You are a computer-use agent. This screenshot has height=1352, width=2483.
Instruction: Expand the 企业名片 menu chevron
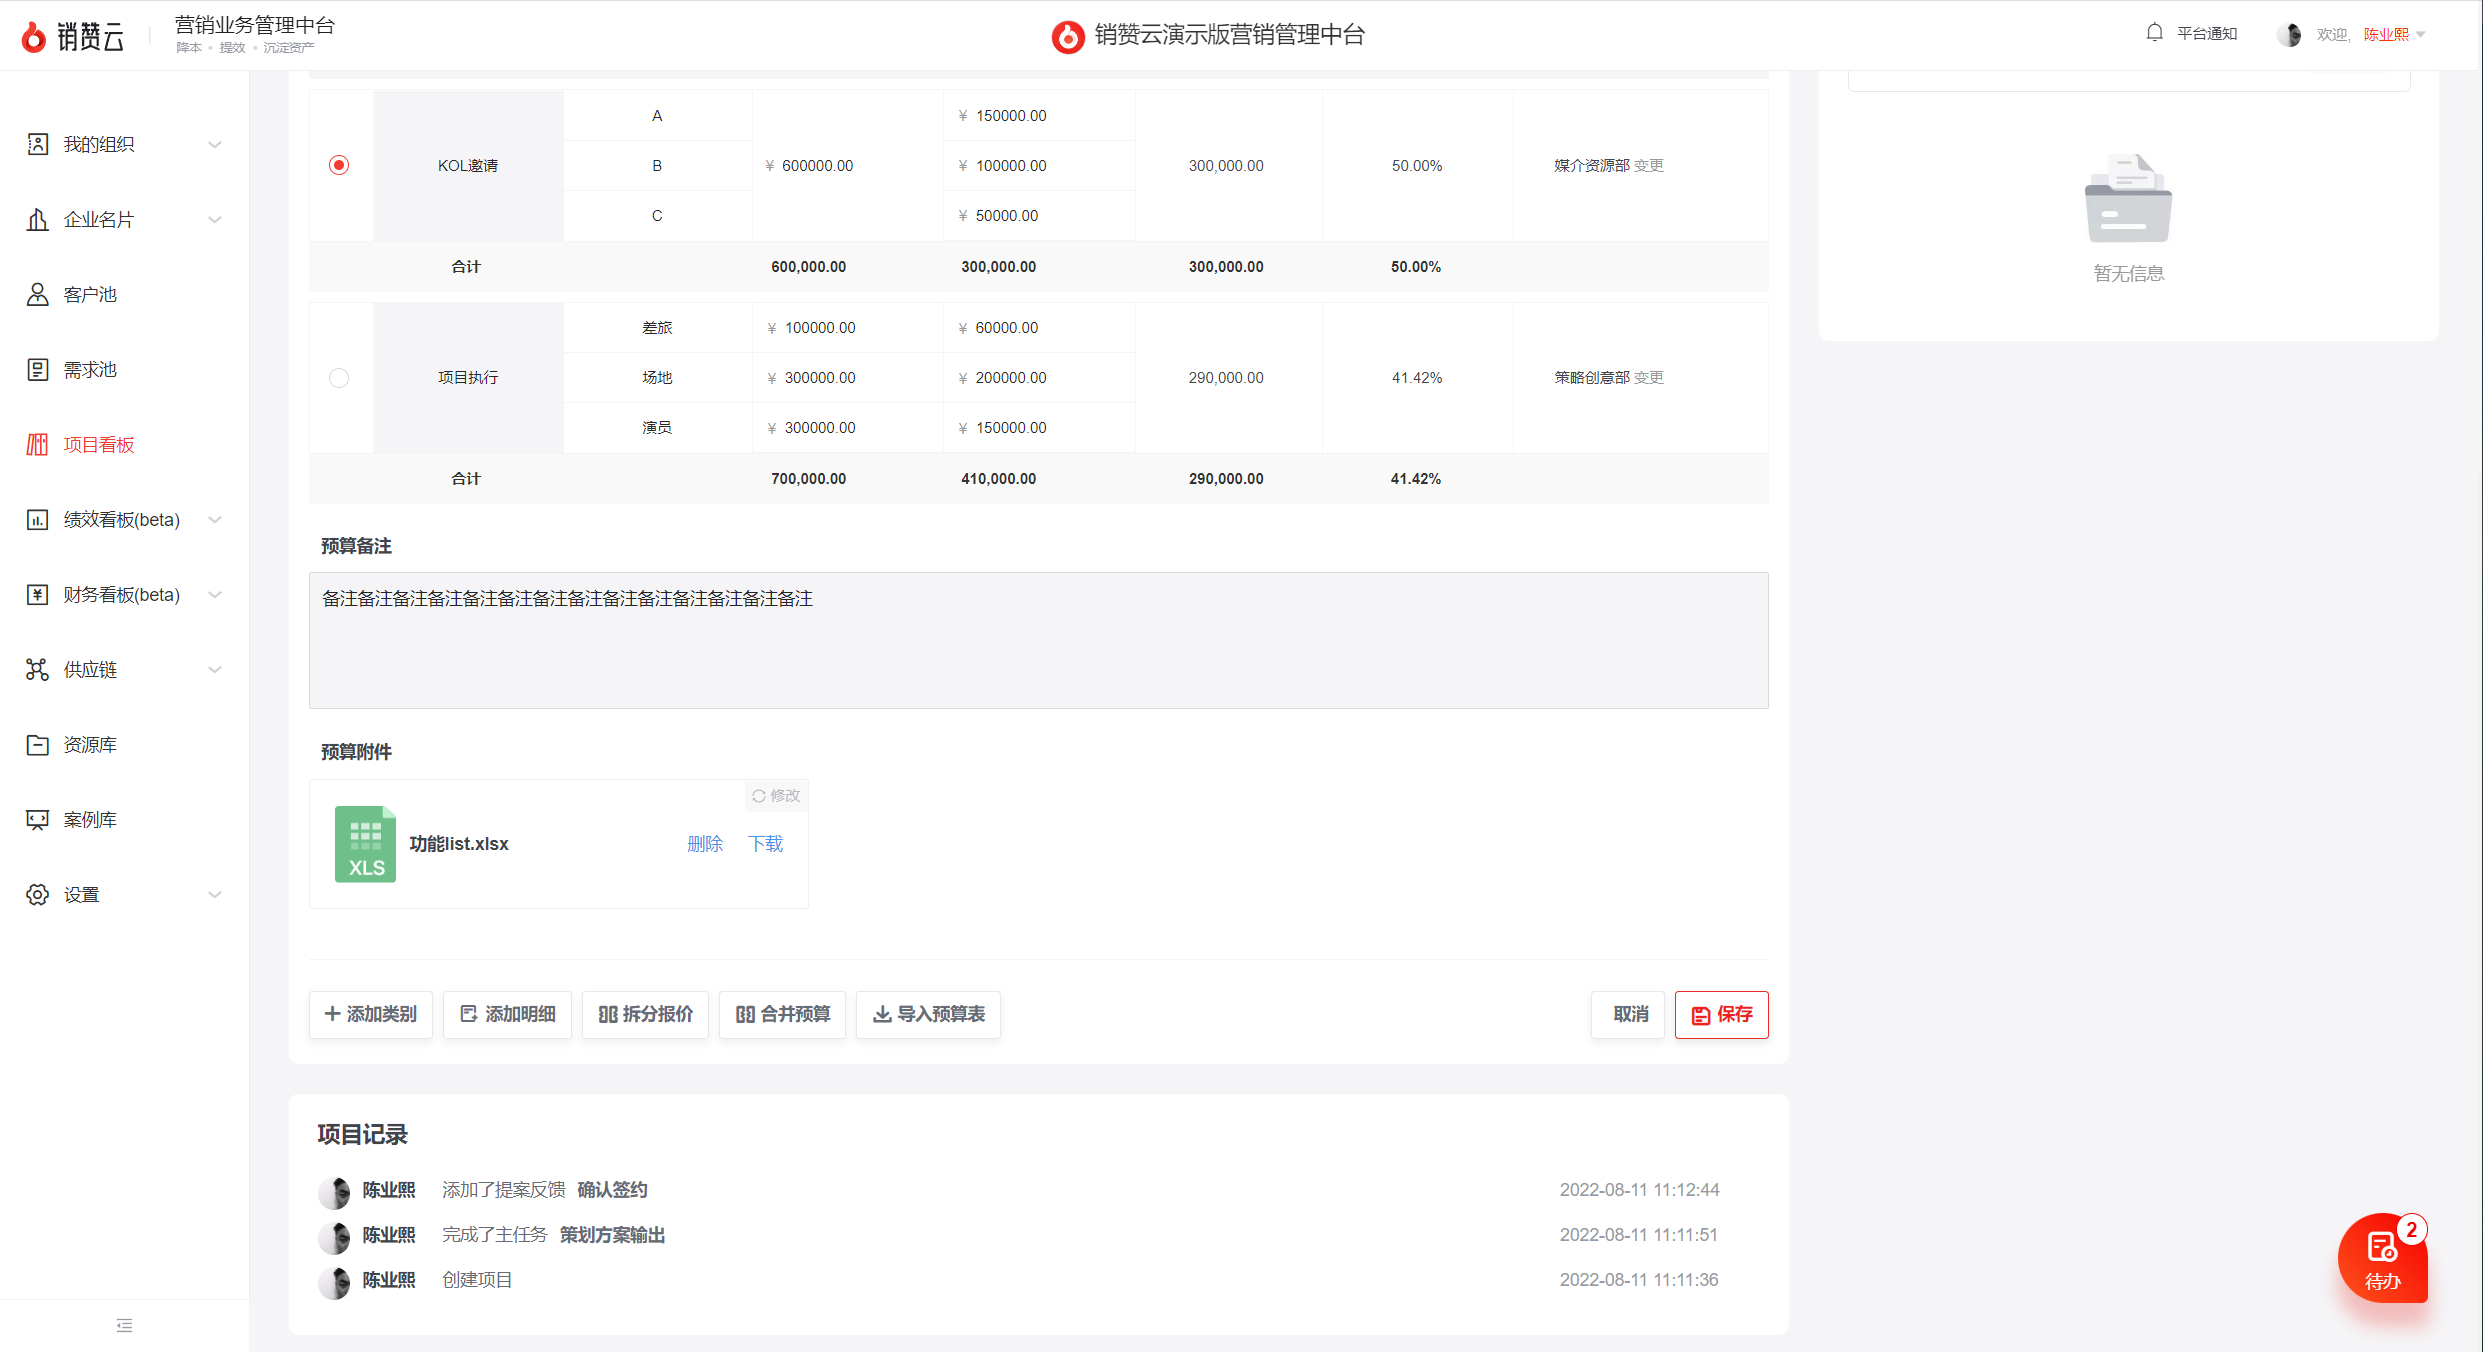pos(214,219)
